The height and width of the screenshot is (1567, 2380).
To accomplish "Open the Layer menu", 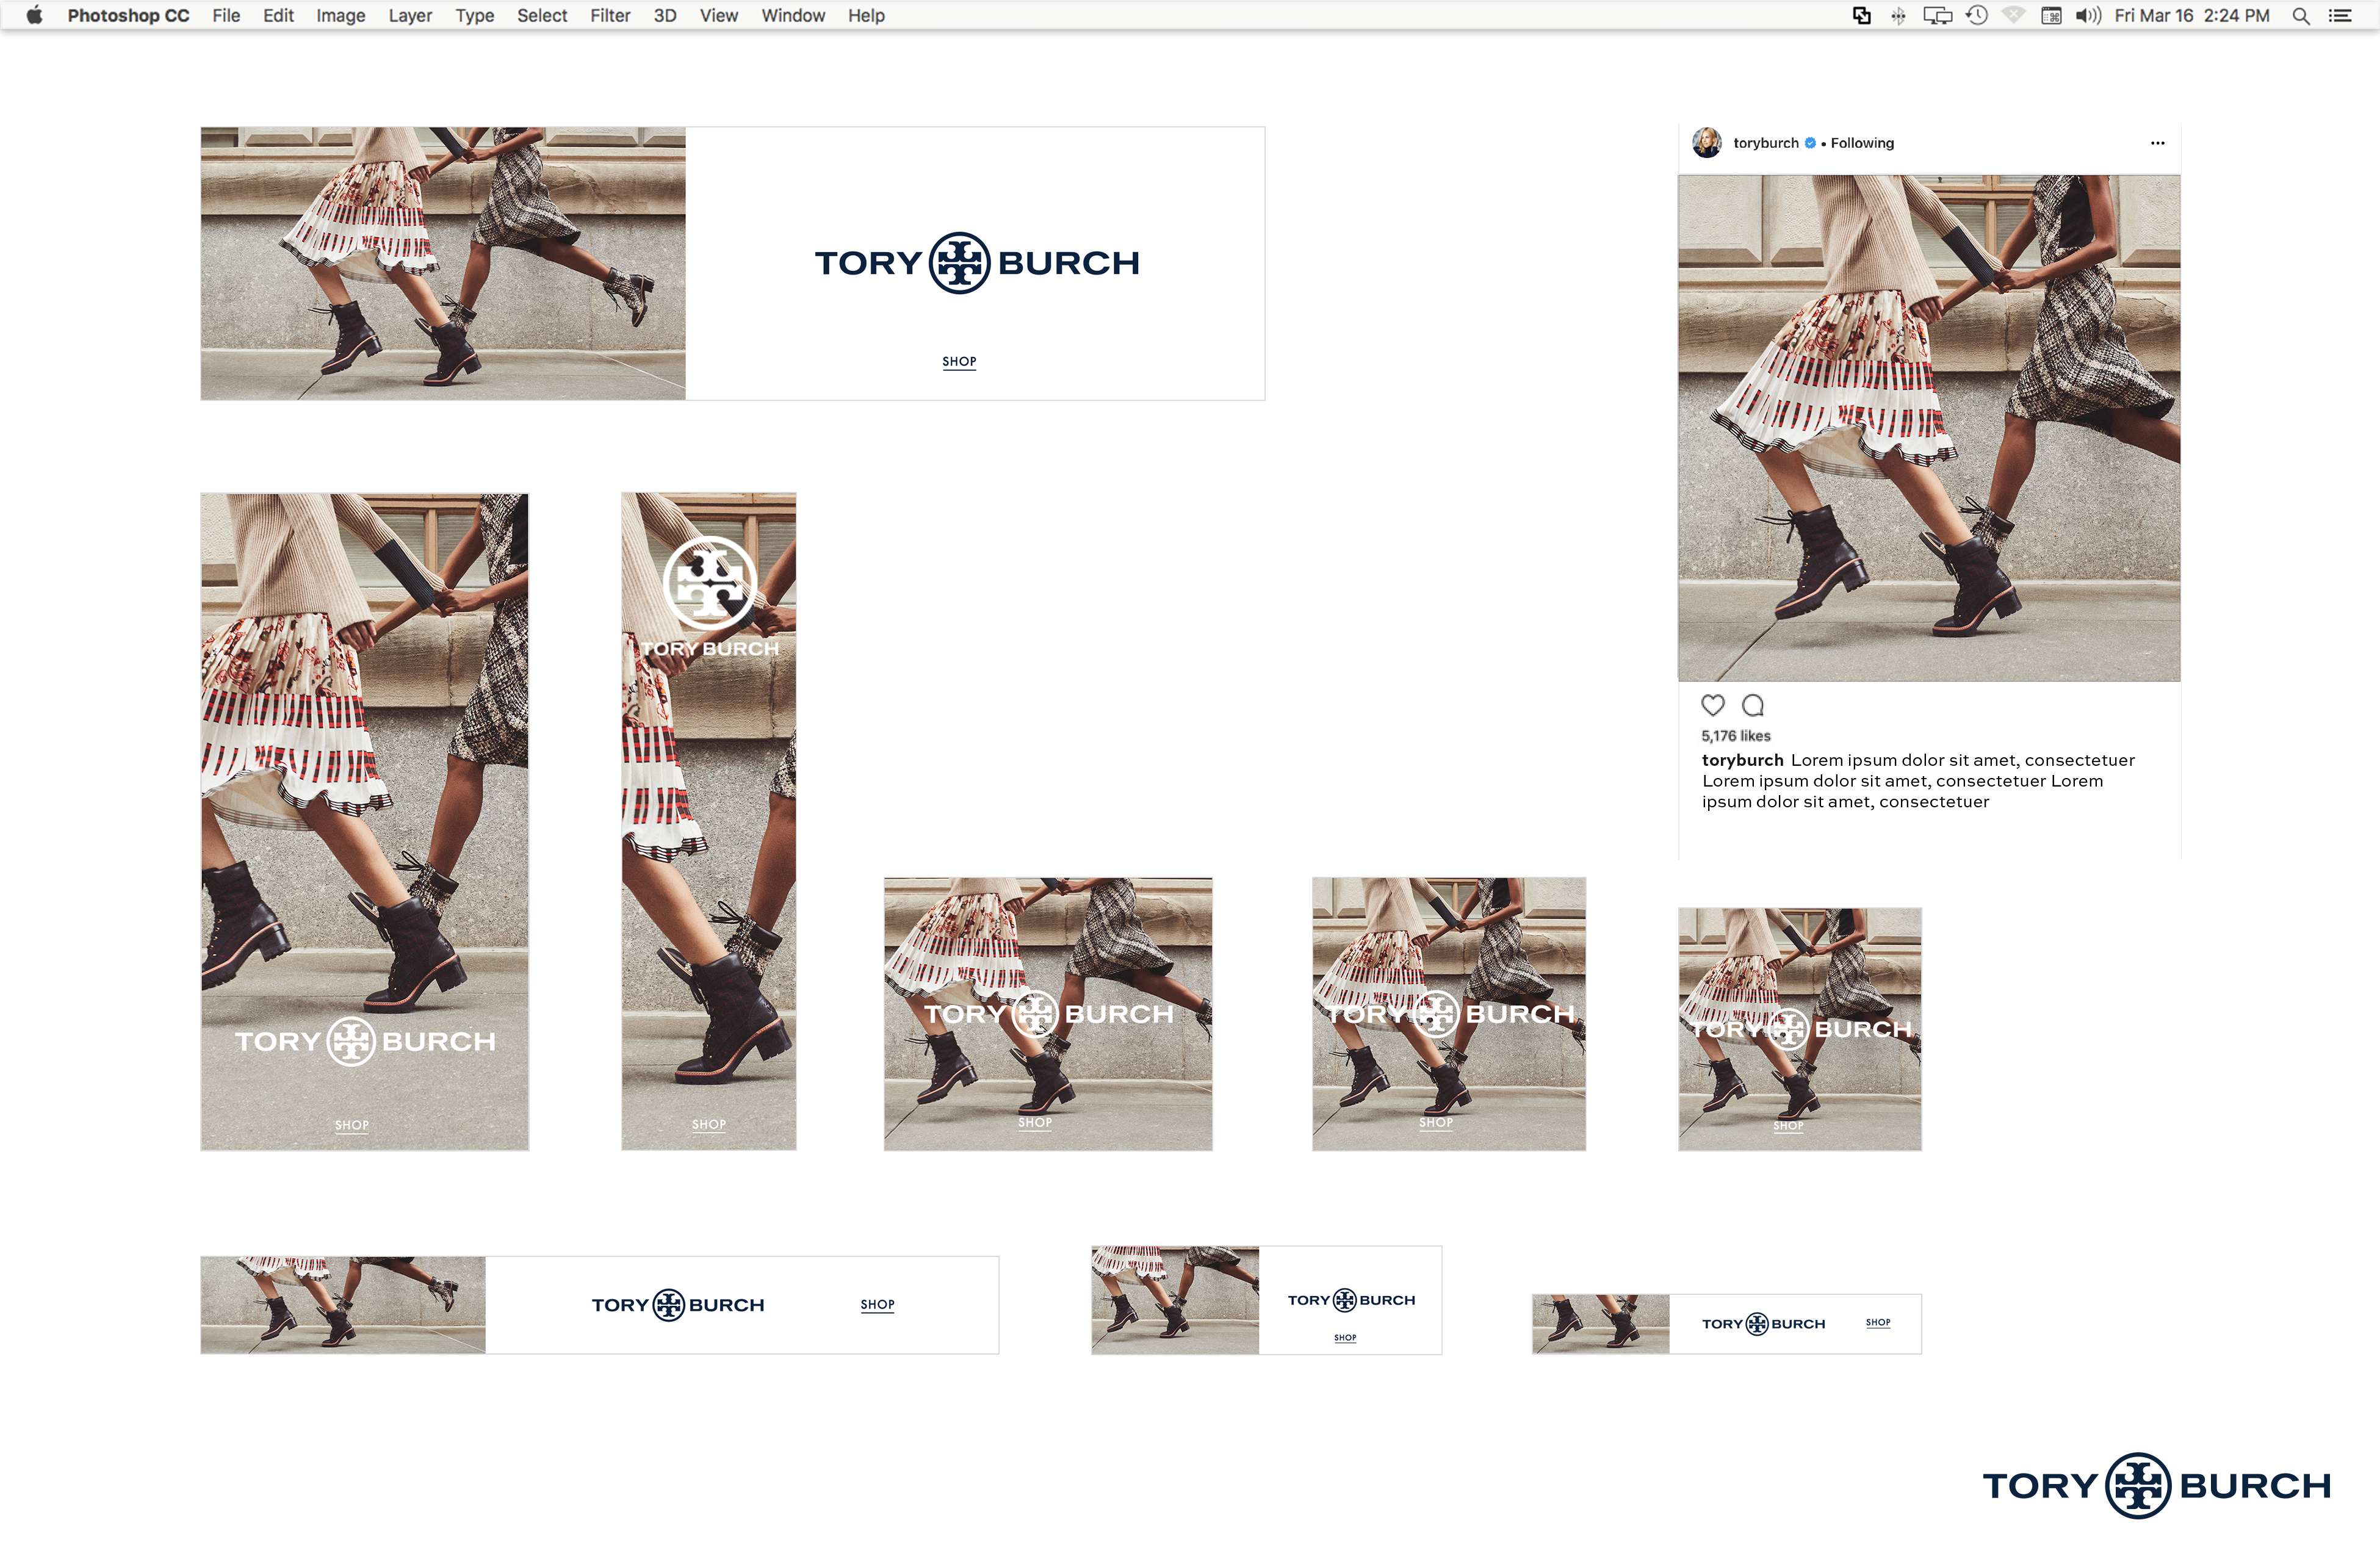I will tap(410, 15).
